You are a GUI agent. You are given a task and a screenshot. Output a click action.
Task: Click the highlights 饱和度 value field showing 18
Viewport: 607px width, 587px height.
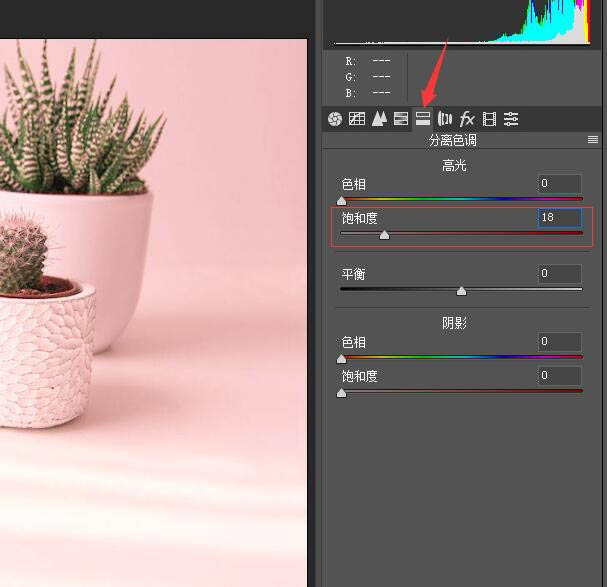tap(560, 218)
